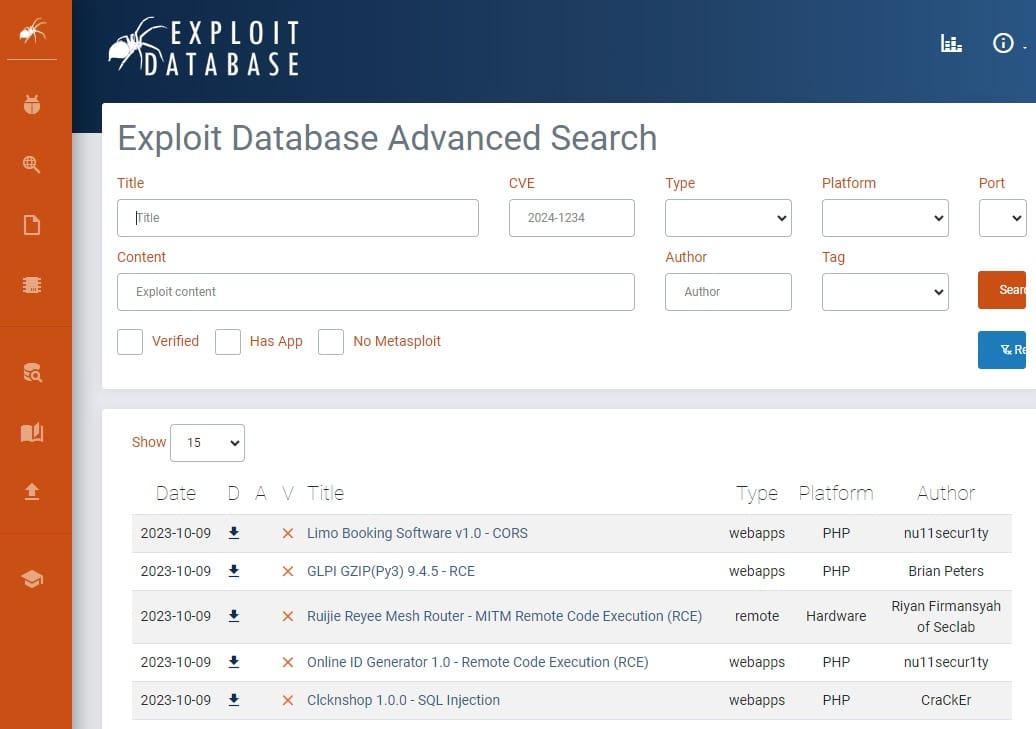Screen dimensions: 1036x729
Task: Download the Limo Booking Software exploit
Action: pyautogui.click(x=234, y=533)
